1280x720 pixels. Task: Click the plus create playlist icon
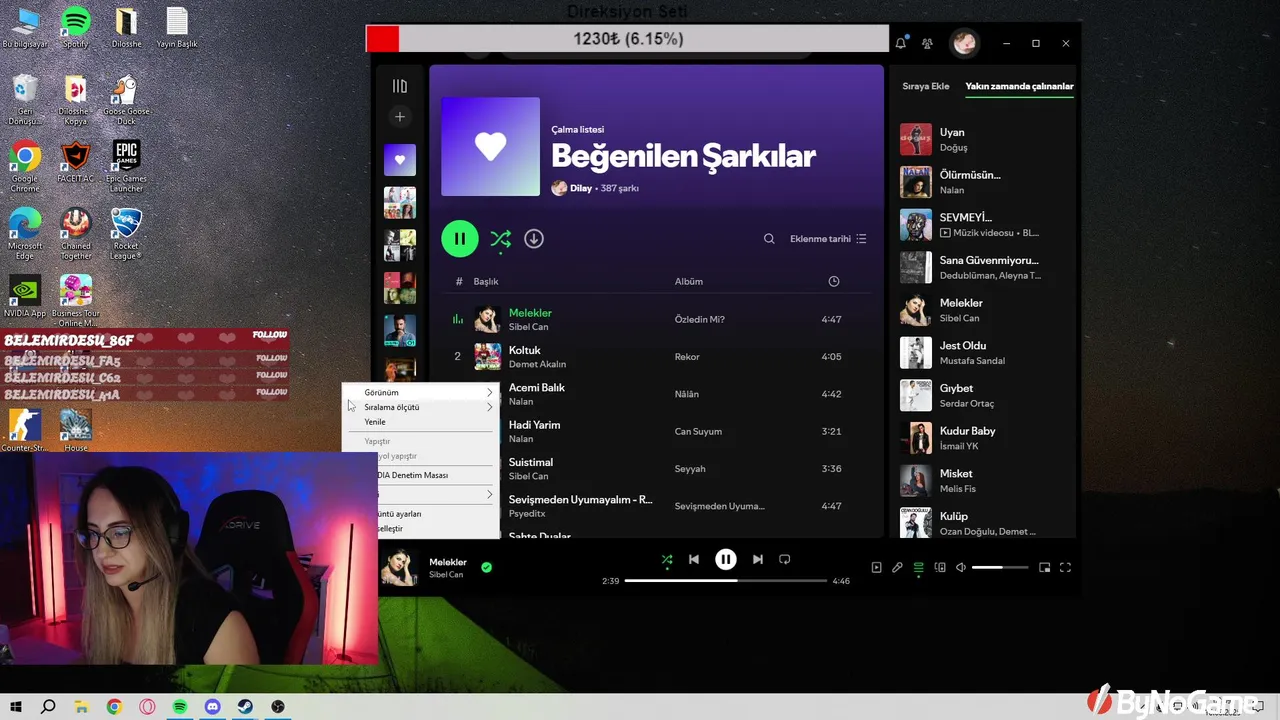[x=400, y=117]
